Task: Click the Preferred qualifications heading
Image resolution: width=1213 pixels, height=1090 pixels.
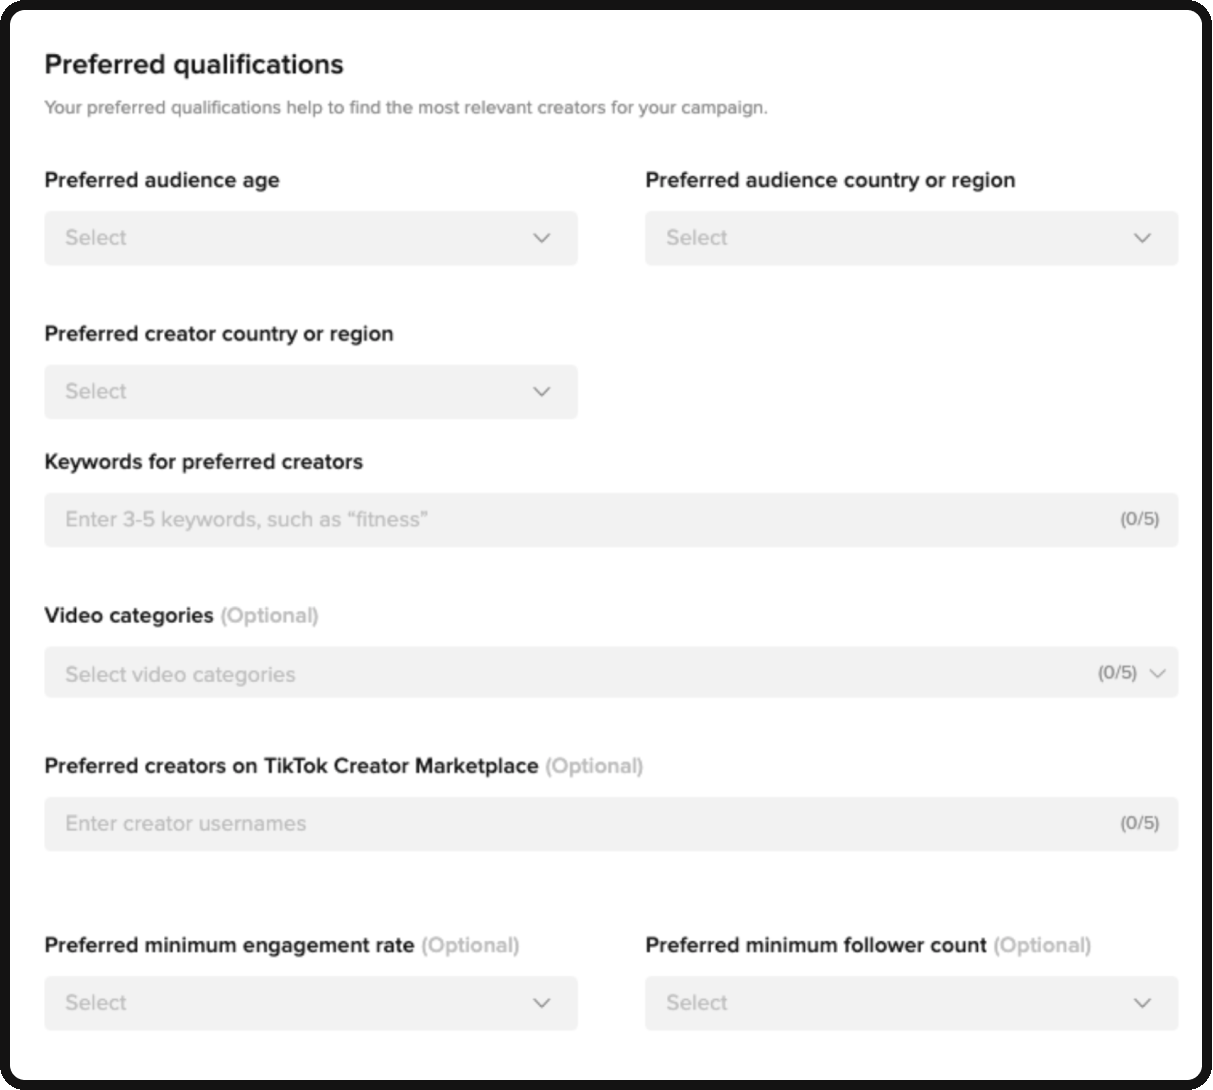Action: tap(194, 65)
